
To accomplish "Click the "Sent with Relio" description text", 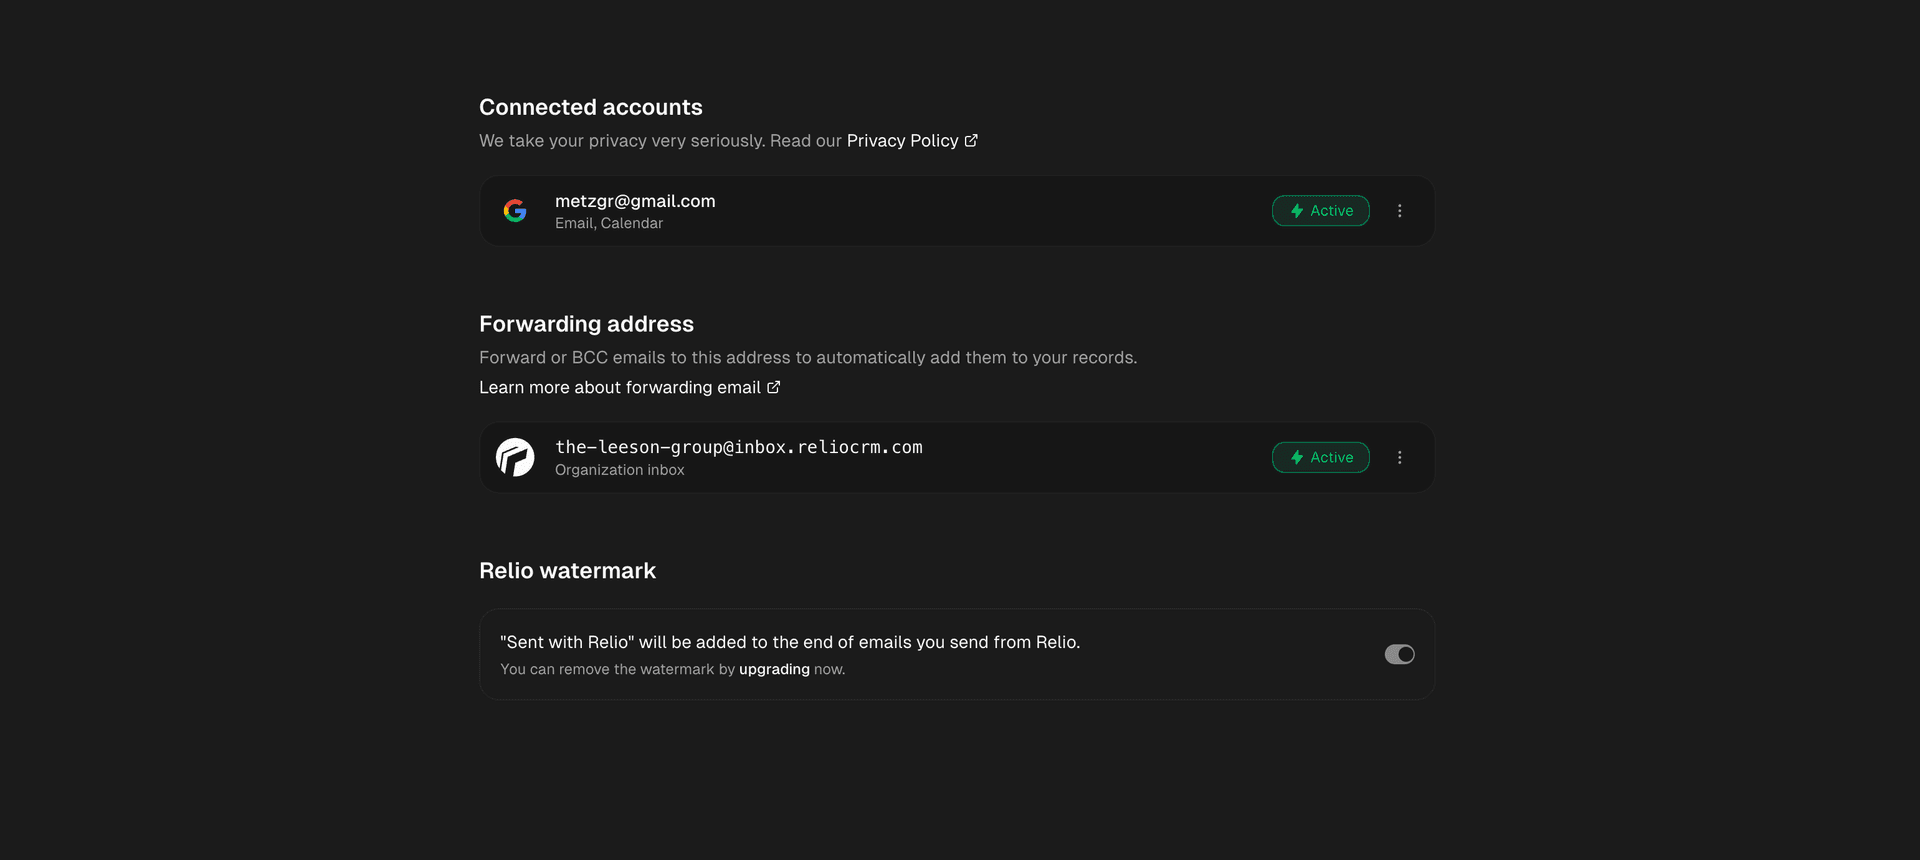I will click(790, 642).
